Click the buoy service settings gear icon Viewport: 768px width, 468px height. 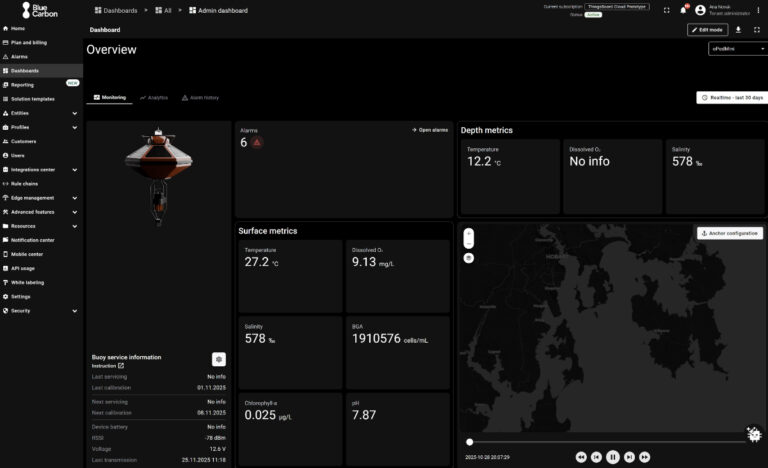coord(219,359)
